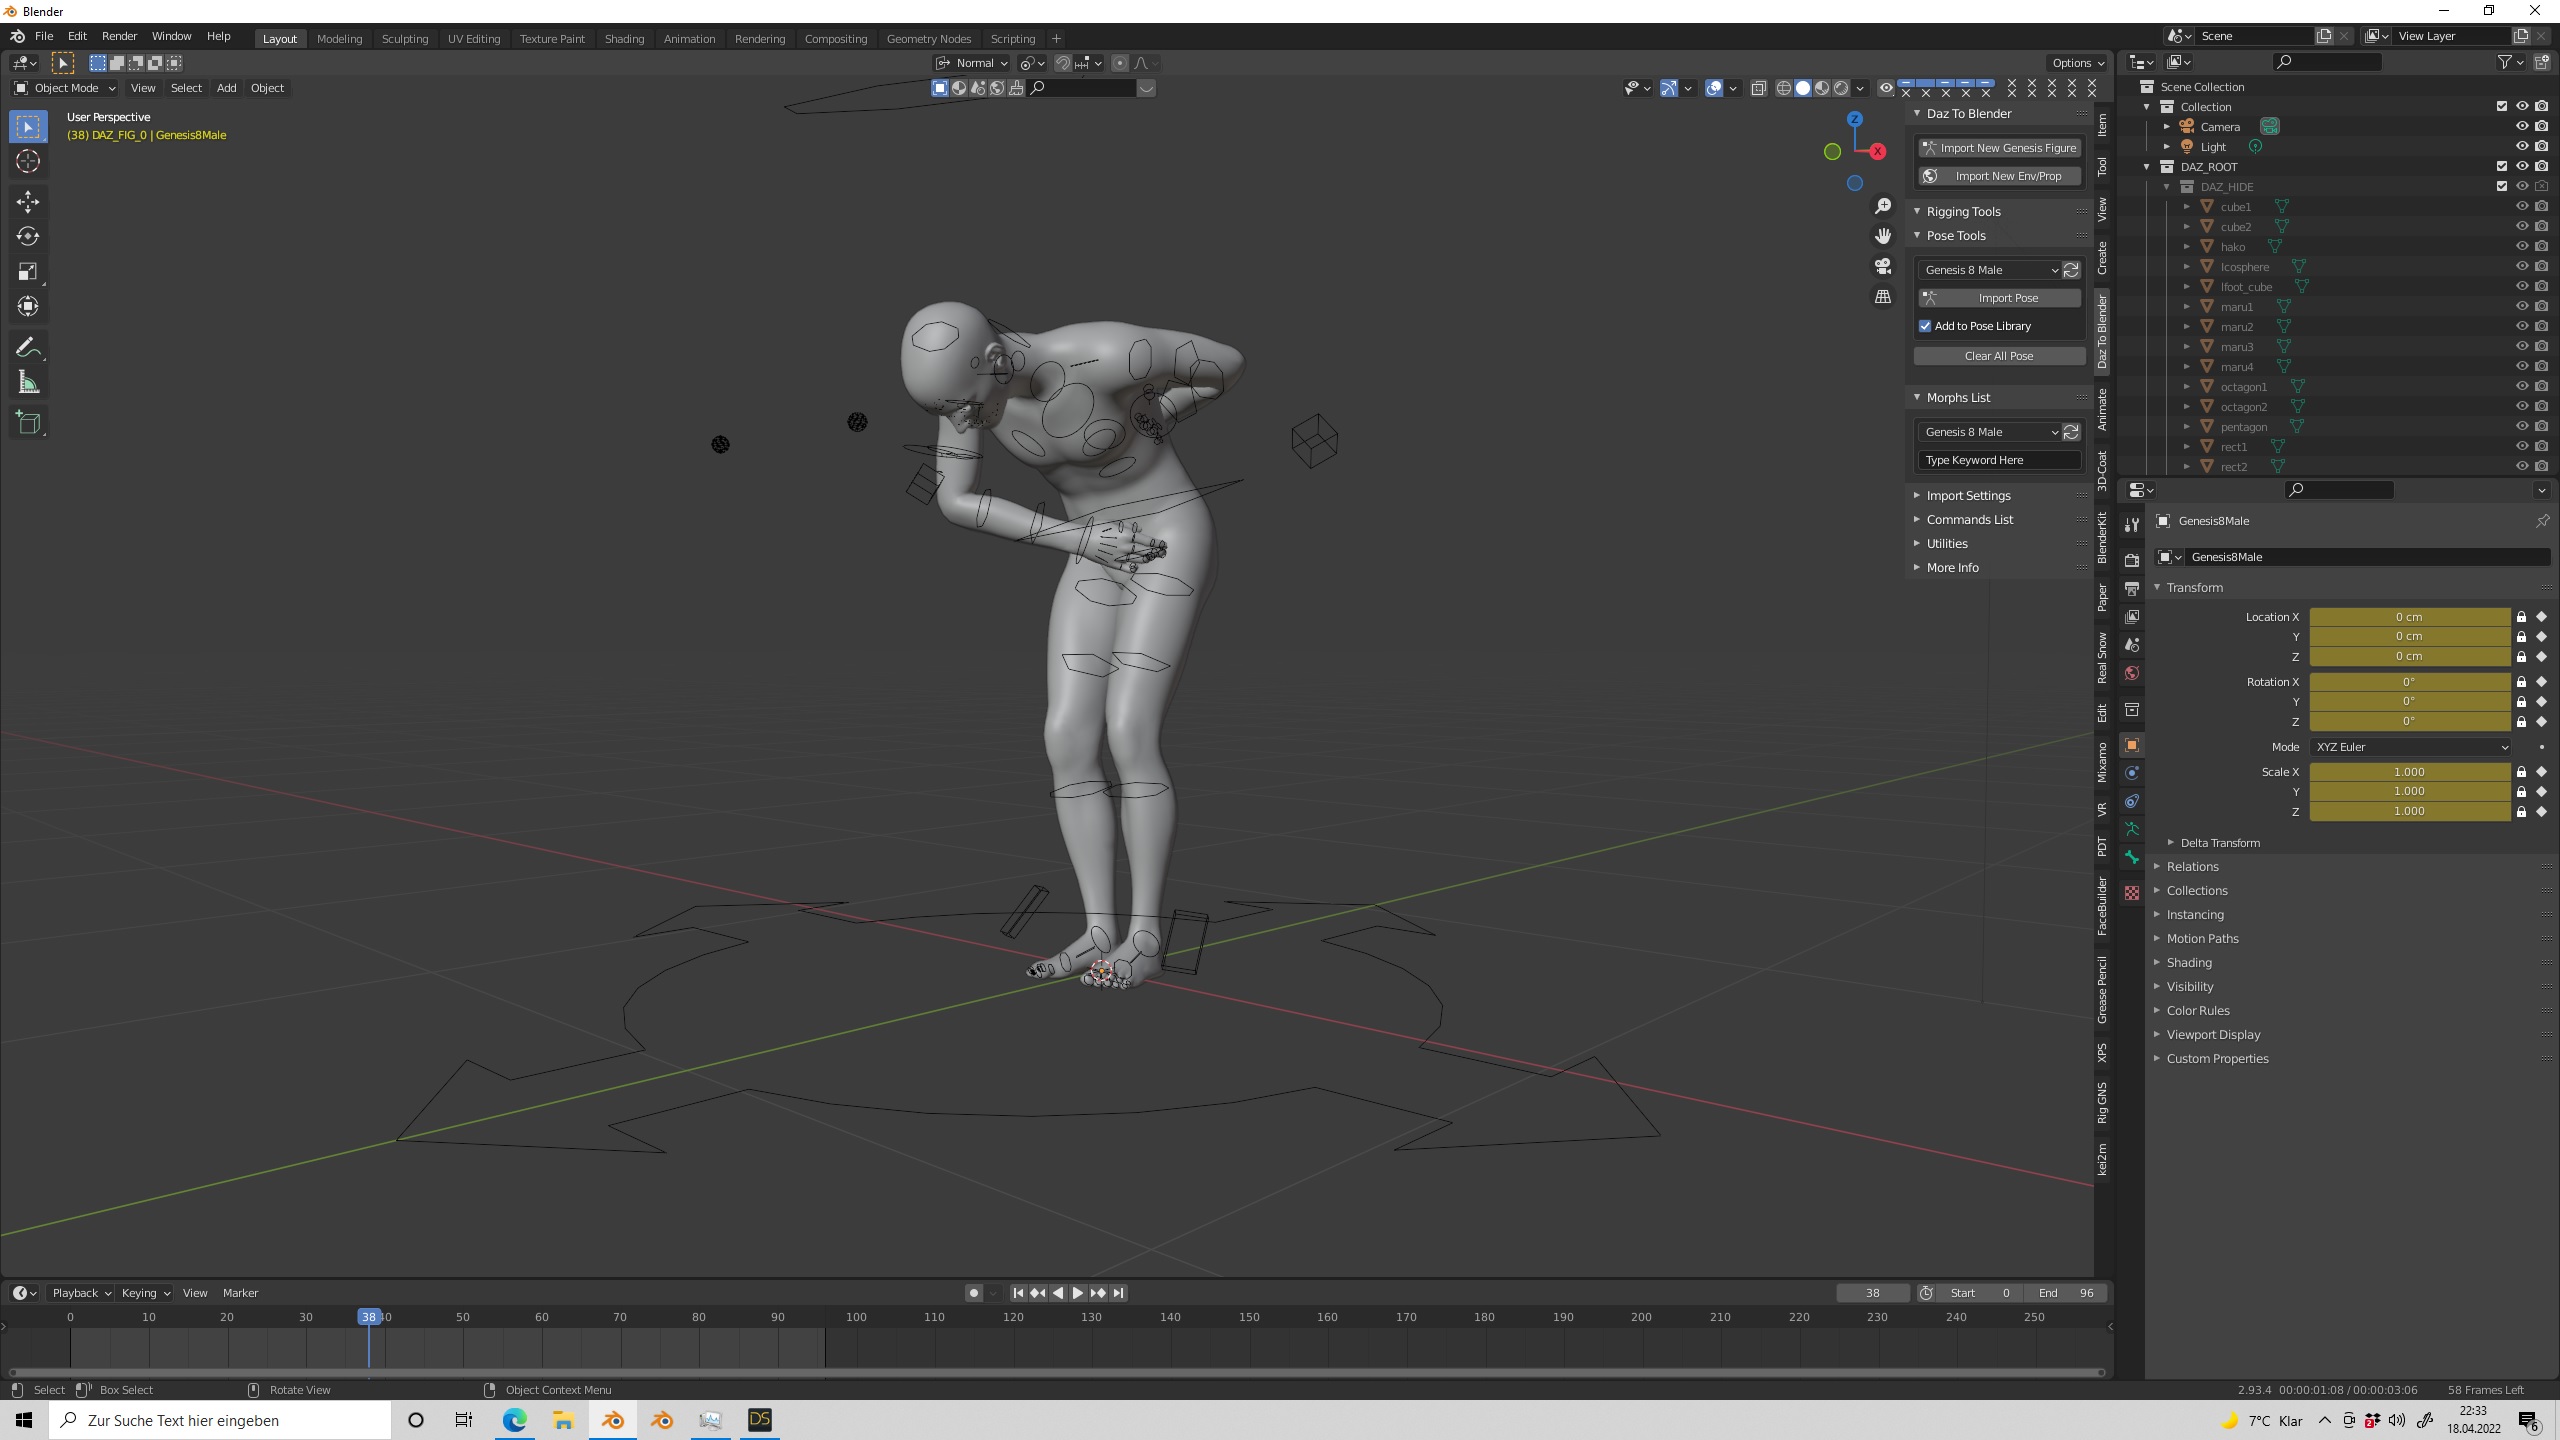This screenshot has height=1440, width=2560.
Task: Select the Move tool in toolbar
Action: click(28, 202)
